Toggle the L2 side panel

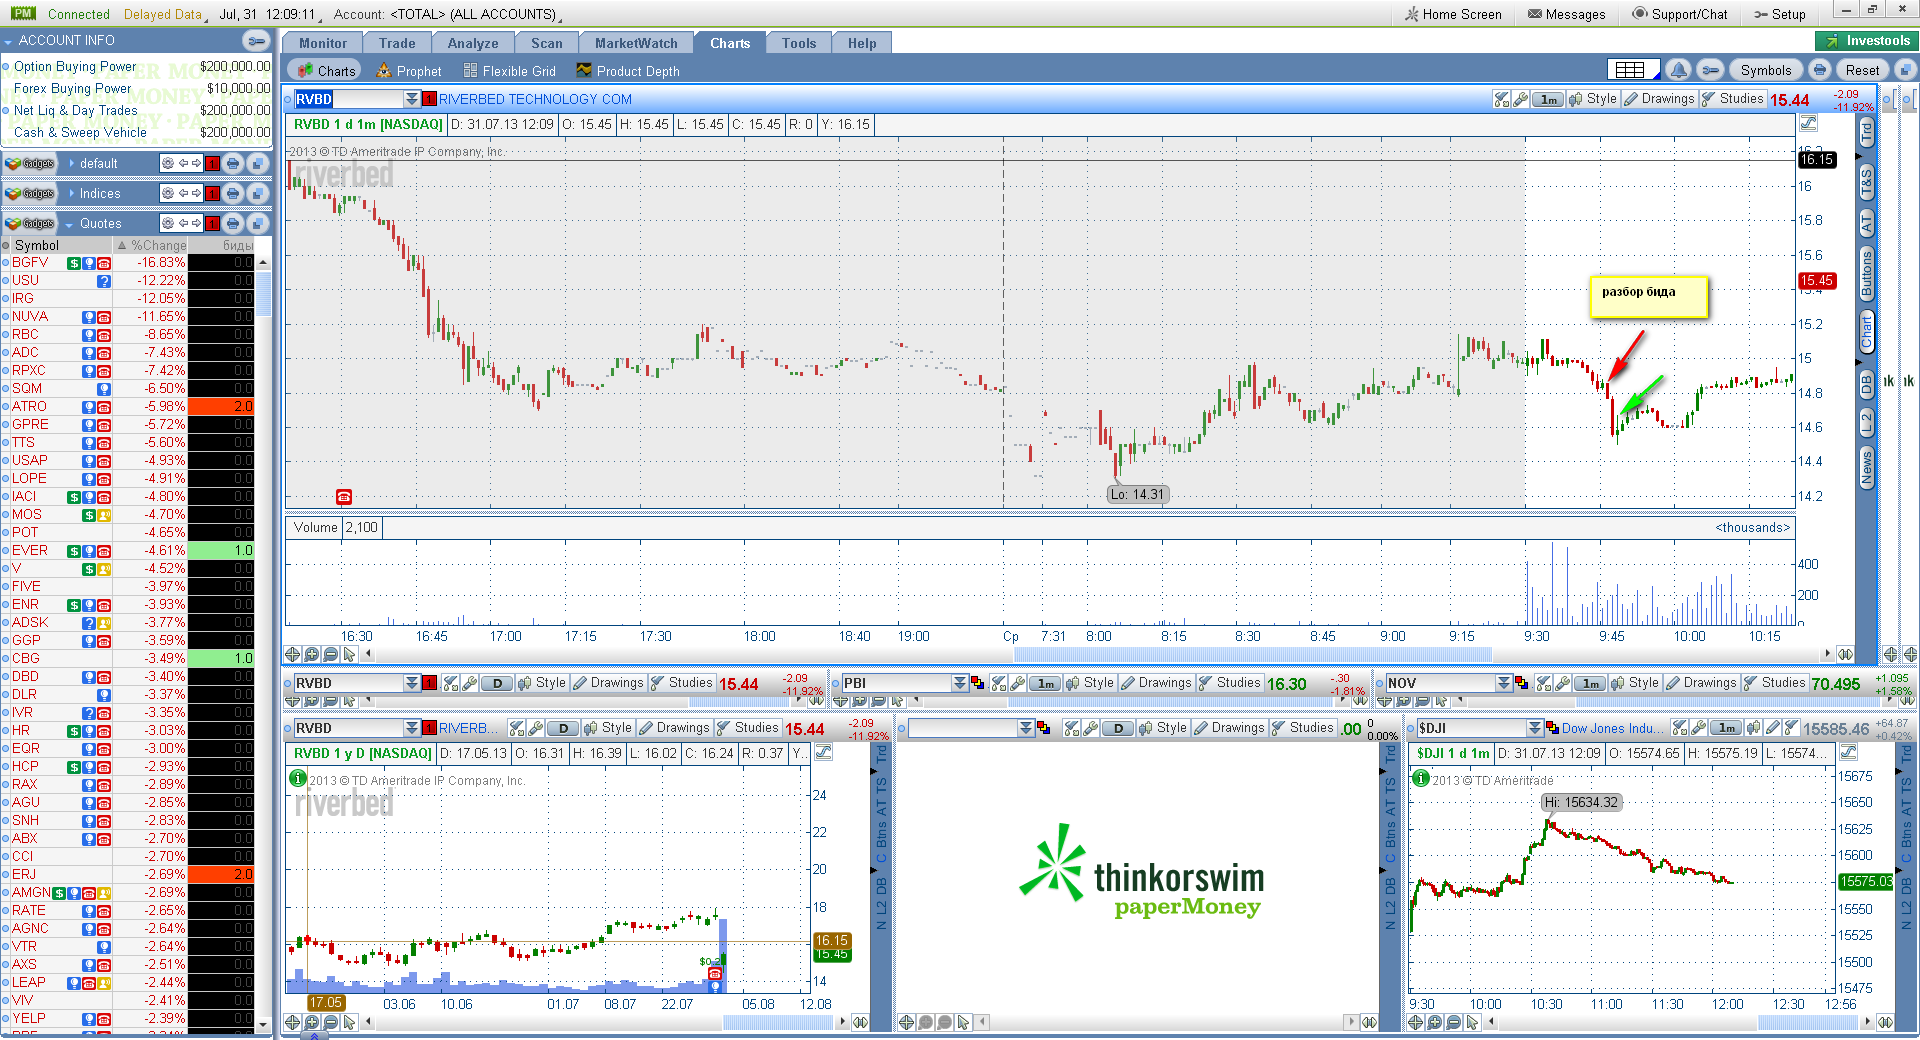click(x=1866, y=423)
